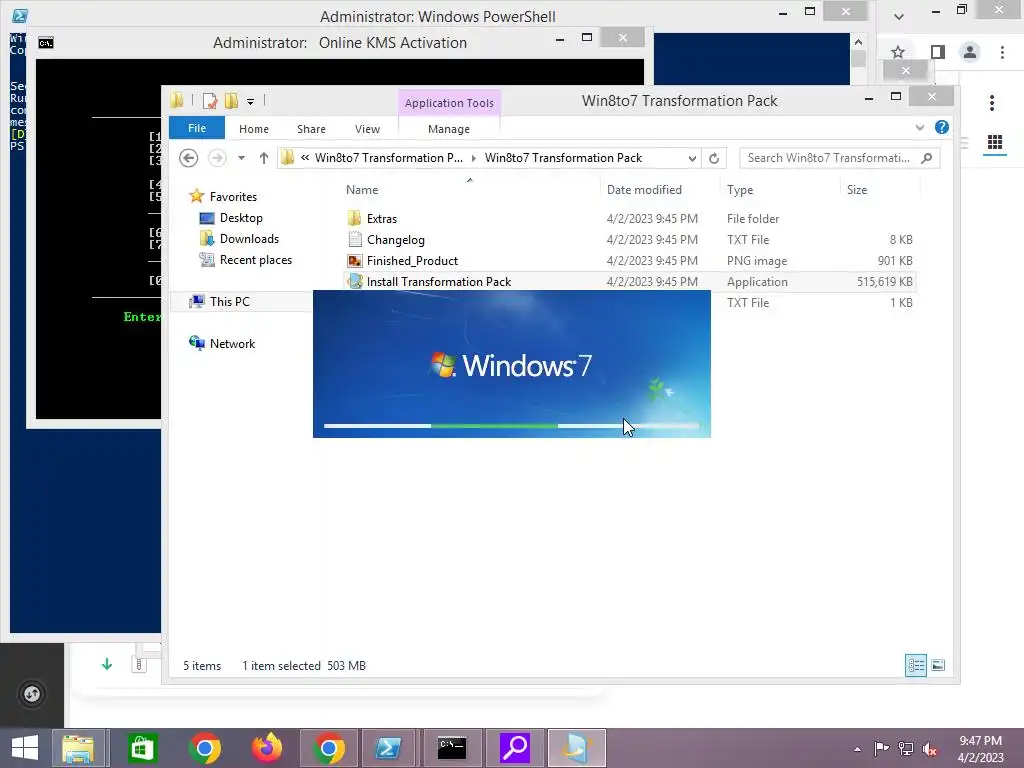Open the recent locations dropdown arrow
1024x768 pixels.
click(x=241, y=158)
